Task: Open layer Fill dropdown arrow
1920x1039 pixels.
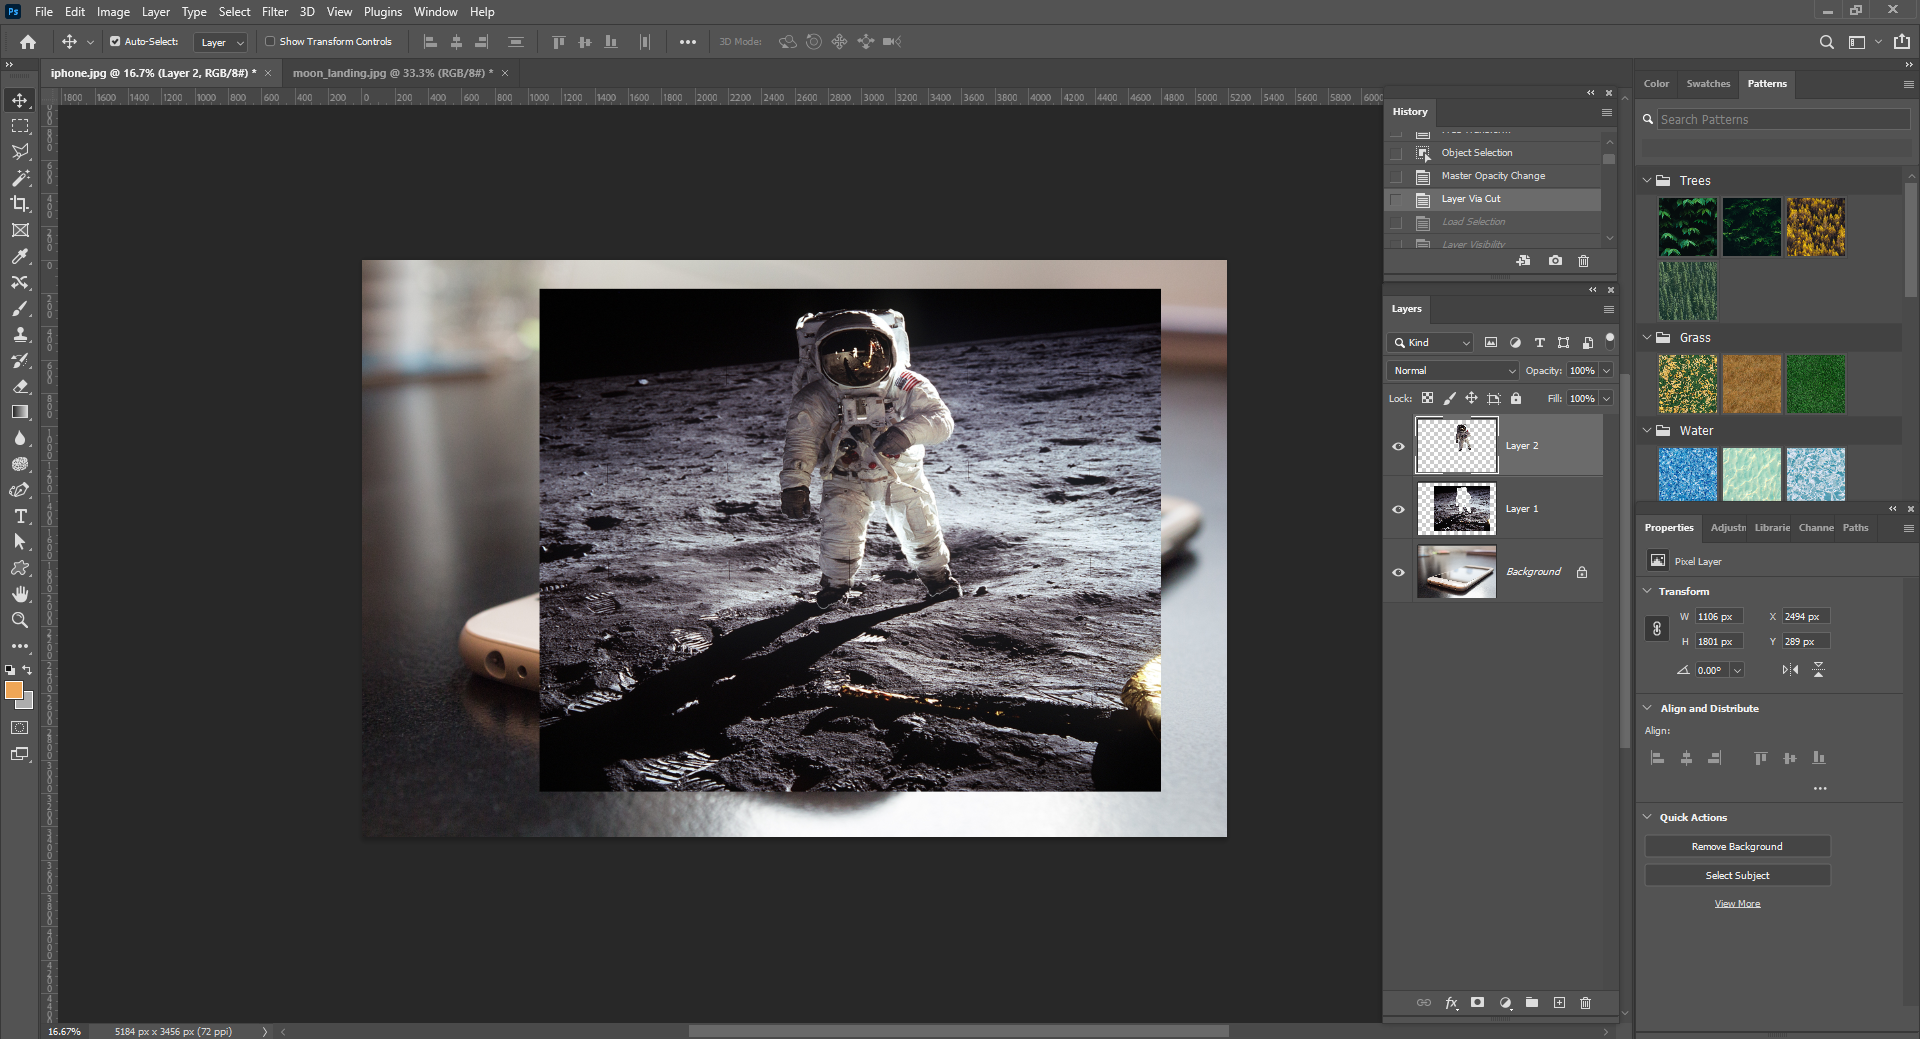Action: pos(1606,398)
